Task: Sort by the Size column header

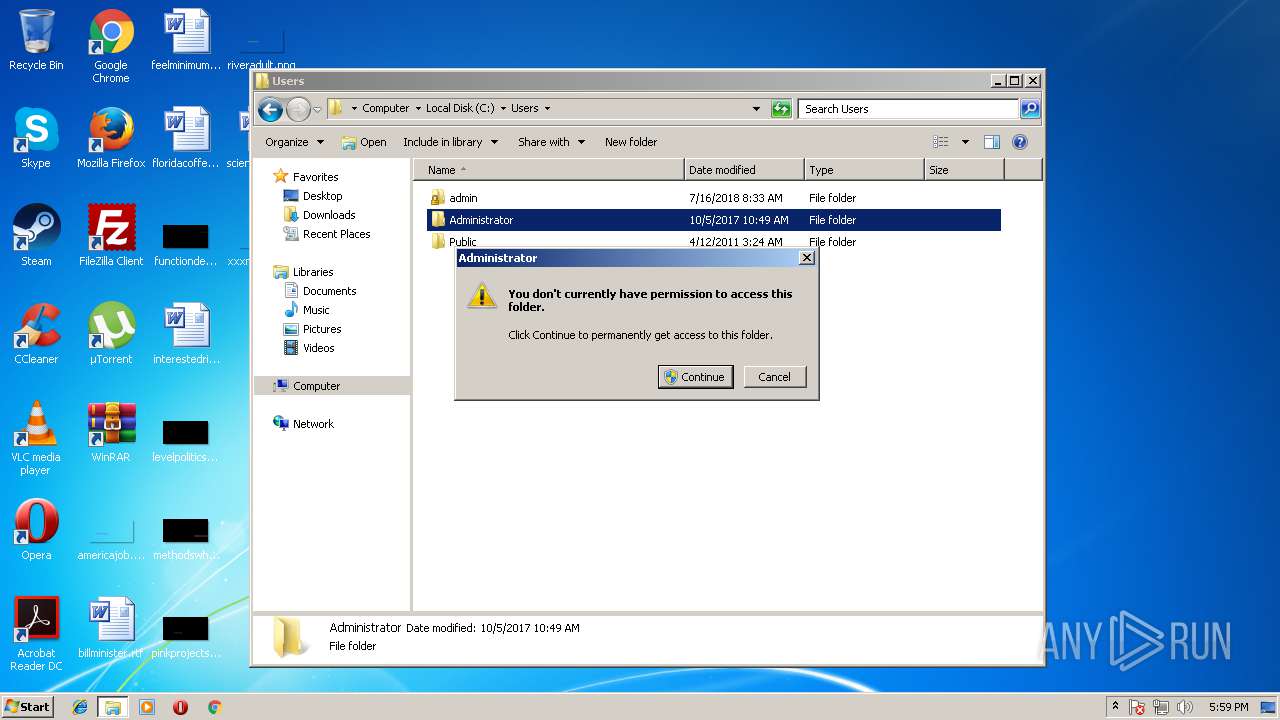Action: (x=964, y=170)
